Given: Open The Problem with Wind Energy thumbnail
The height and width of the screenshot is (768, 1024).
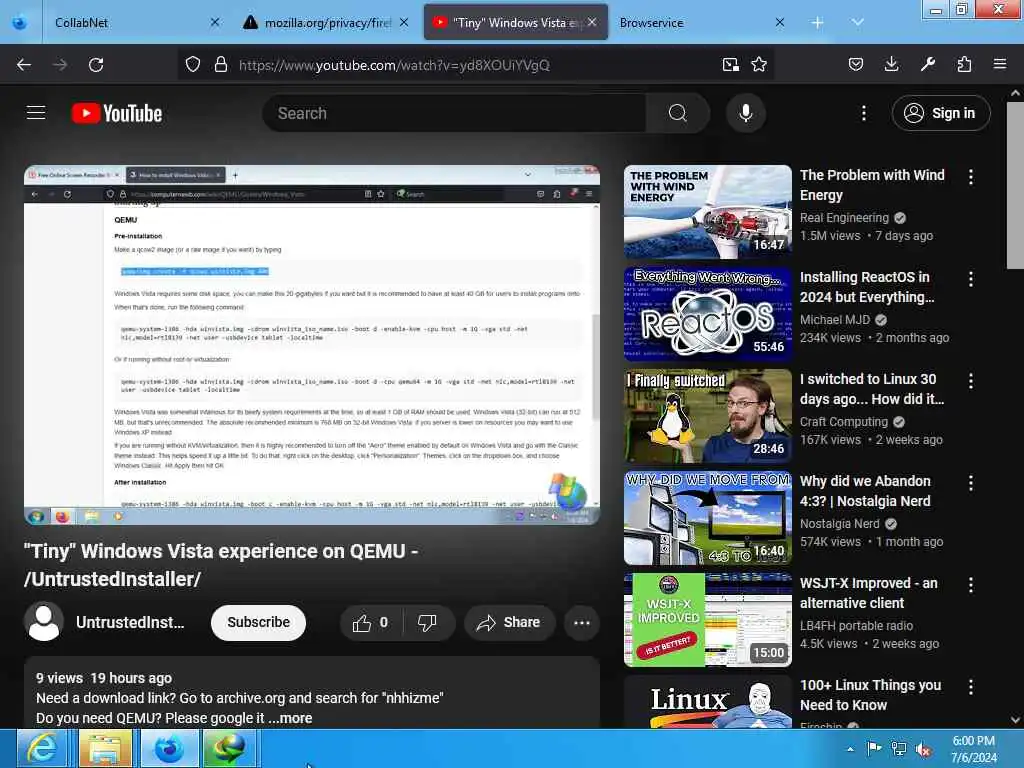Looking at the screenshot, I should (x=708, y=212).
